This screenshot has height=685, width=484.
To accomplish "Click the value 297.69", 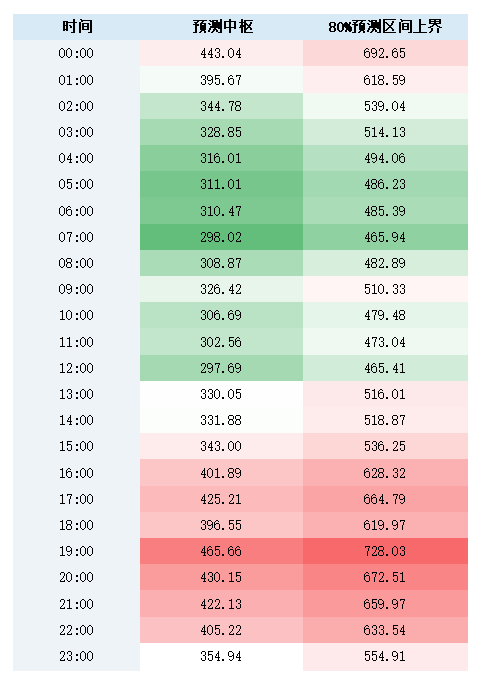I will pyautogui.click(x=221, y=368).
